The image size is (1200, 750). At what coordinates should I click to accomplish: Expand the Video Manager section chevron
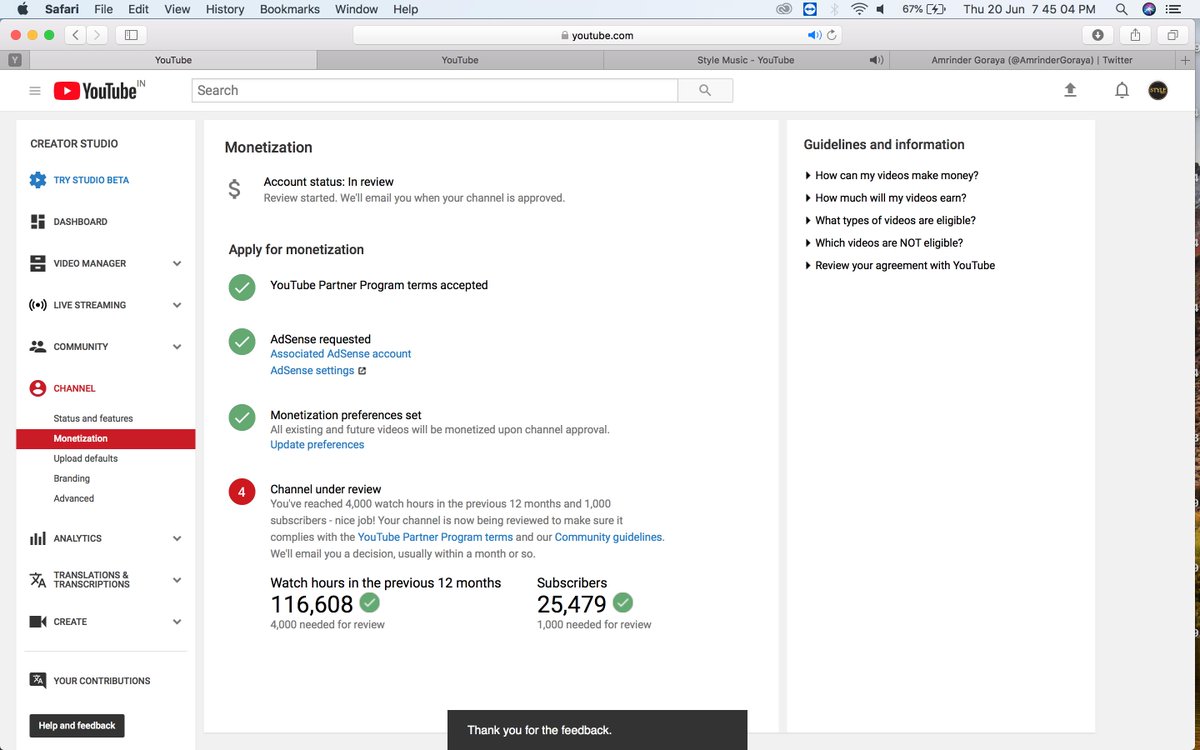pos(177,264)
